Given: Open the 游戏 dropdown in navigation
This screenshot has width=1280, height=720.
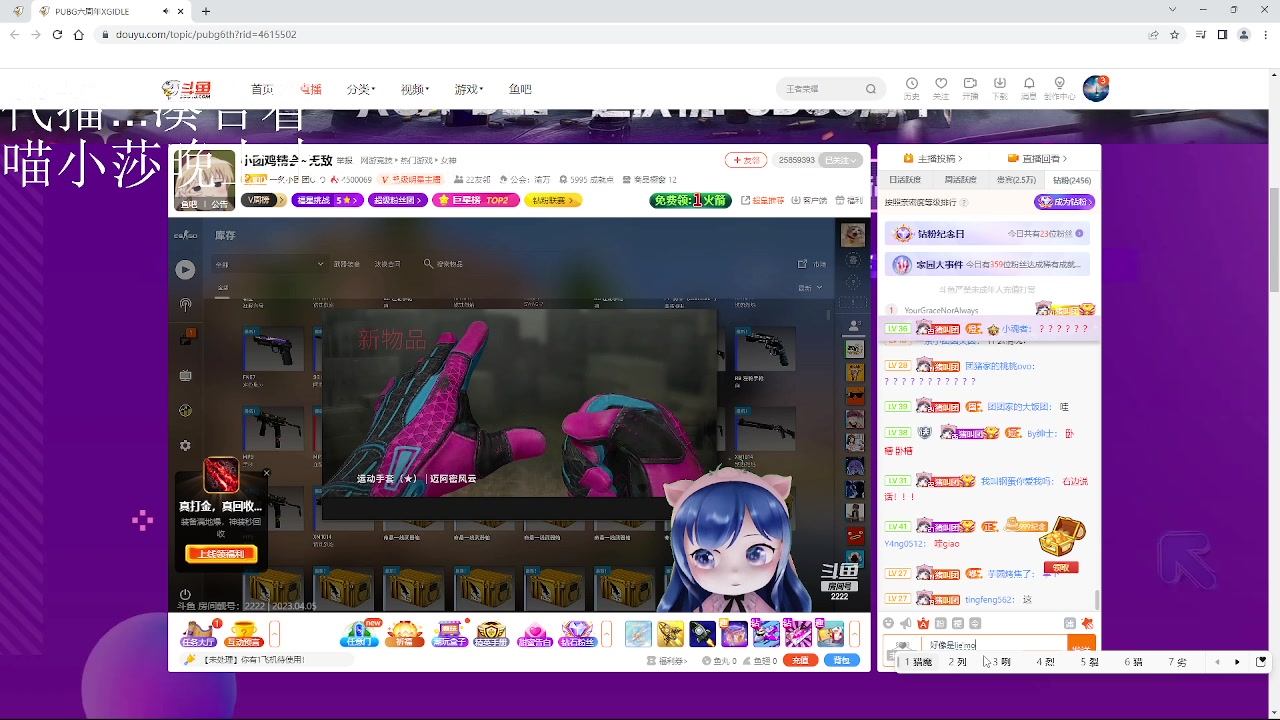Looking at the screenshot, I should [468, 89].
